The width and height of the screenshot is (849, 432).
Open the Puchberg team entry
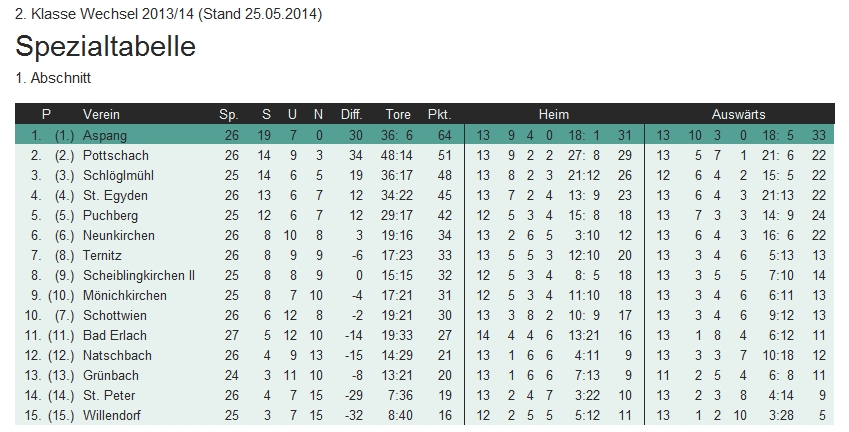[x=110, y=215]
